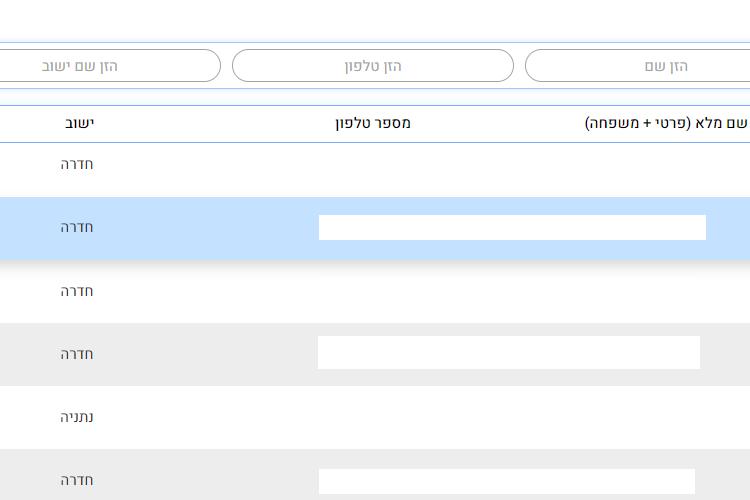The image size is (750, 500).
Task: Click the white box in the fourth row
Action: click(509, 352)
